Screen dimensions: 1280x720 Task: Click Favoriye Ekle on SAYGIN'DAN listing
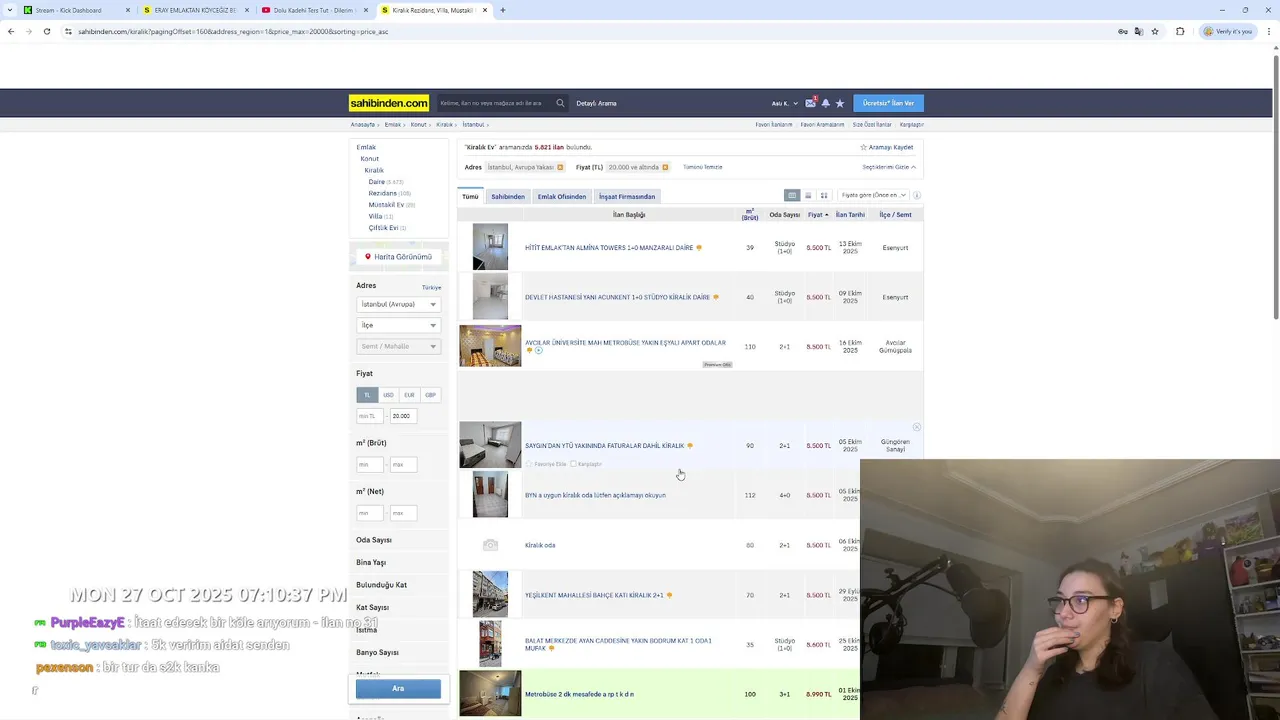[x=547, y=464]
